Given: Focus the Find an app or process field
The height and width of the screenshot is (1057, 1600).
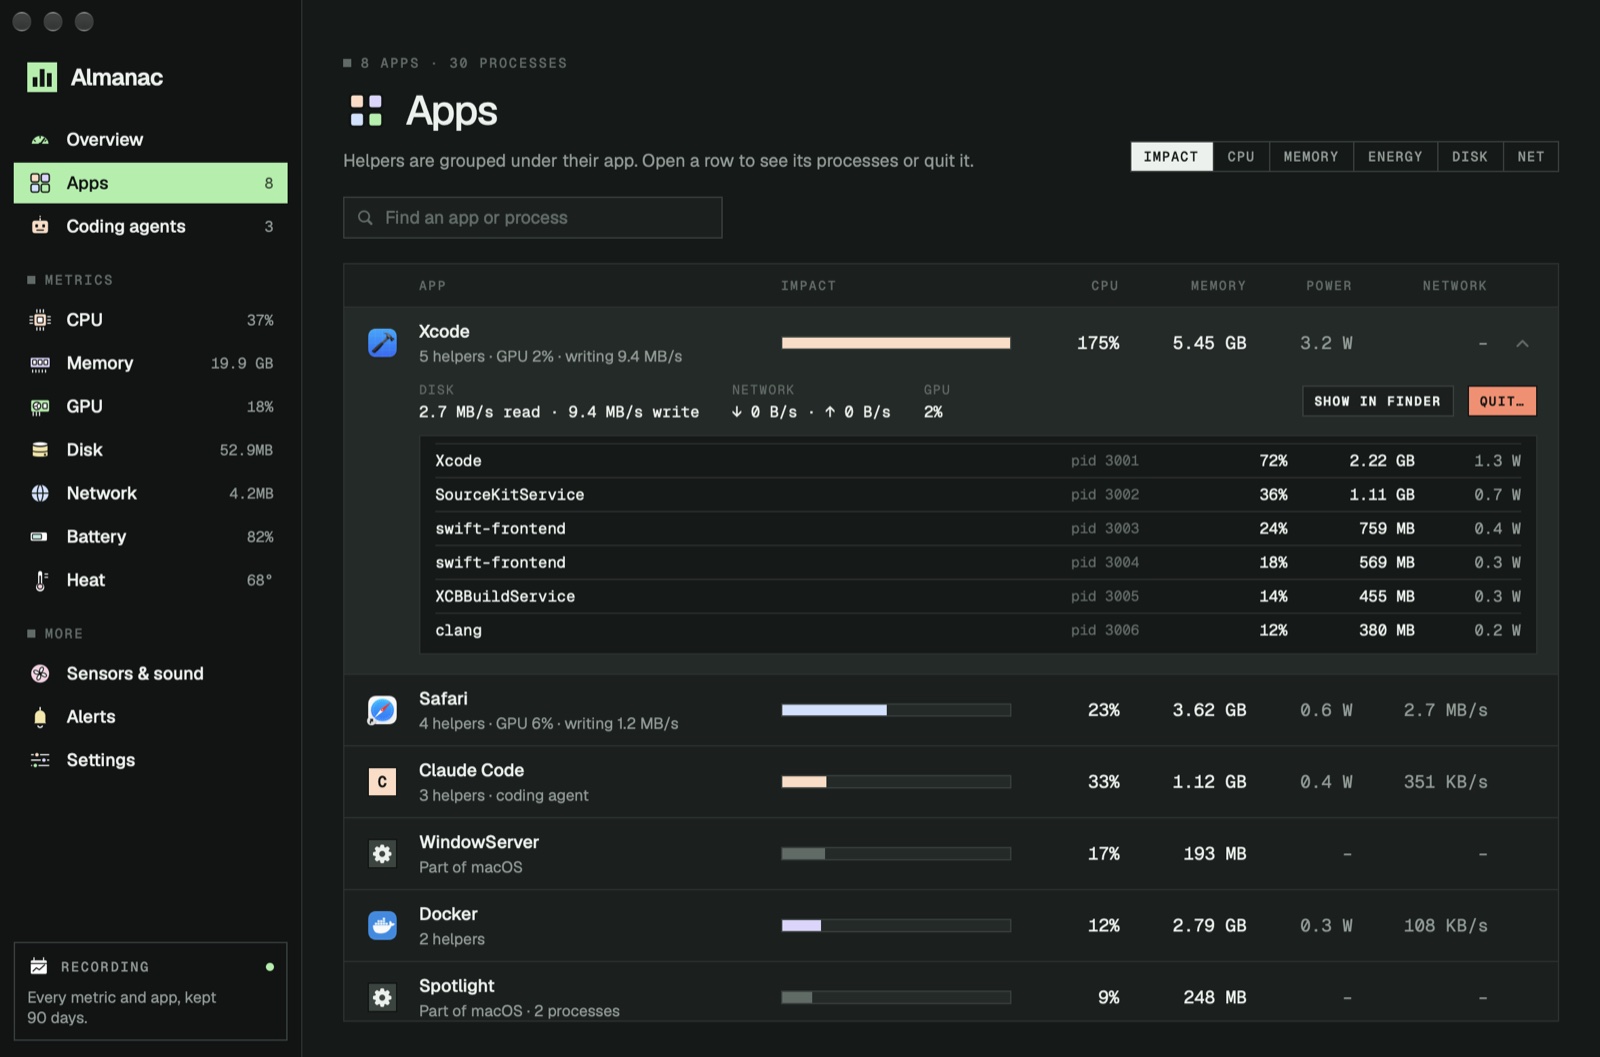Looking at the screenshot, I should click(533, 218).
